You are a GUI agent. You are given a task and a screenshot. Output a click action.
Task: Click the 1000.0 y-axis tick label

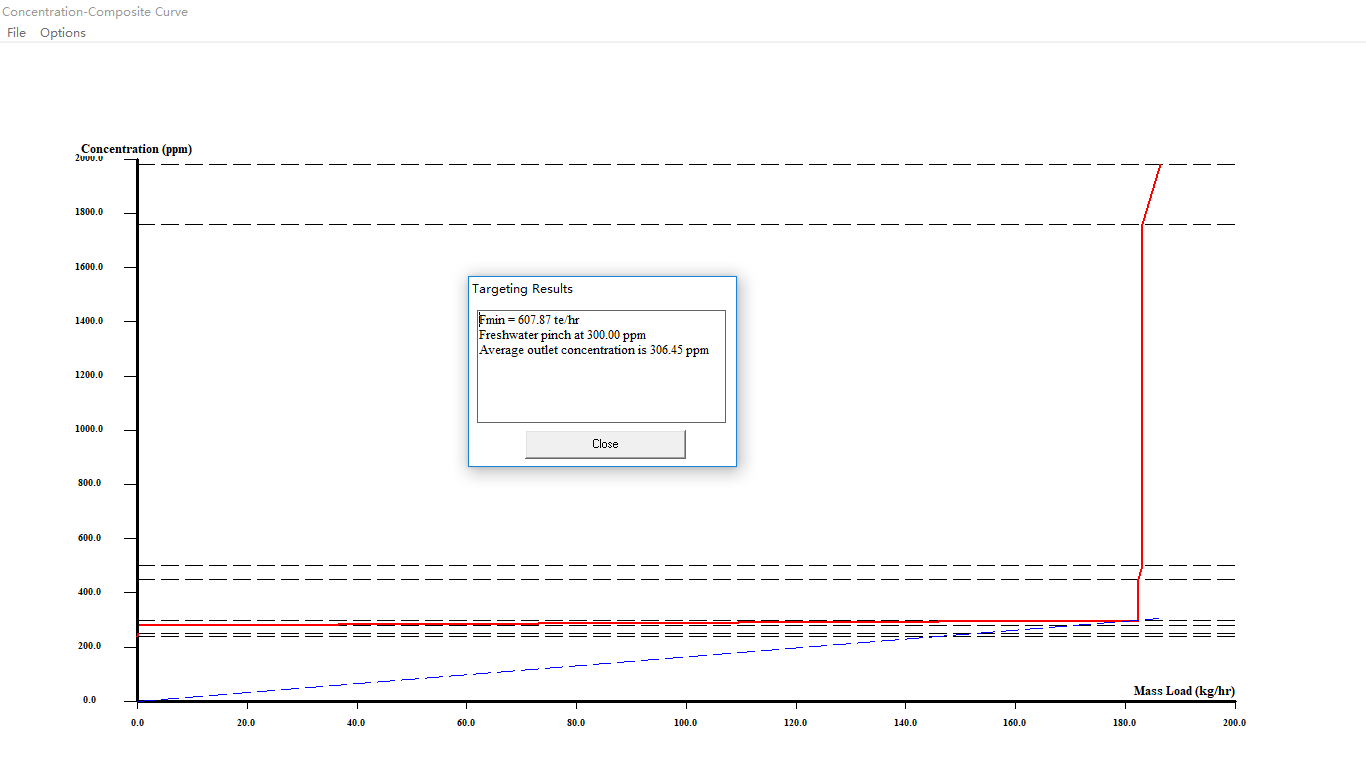coord(89,429)
